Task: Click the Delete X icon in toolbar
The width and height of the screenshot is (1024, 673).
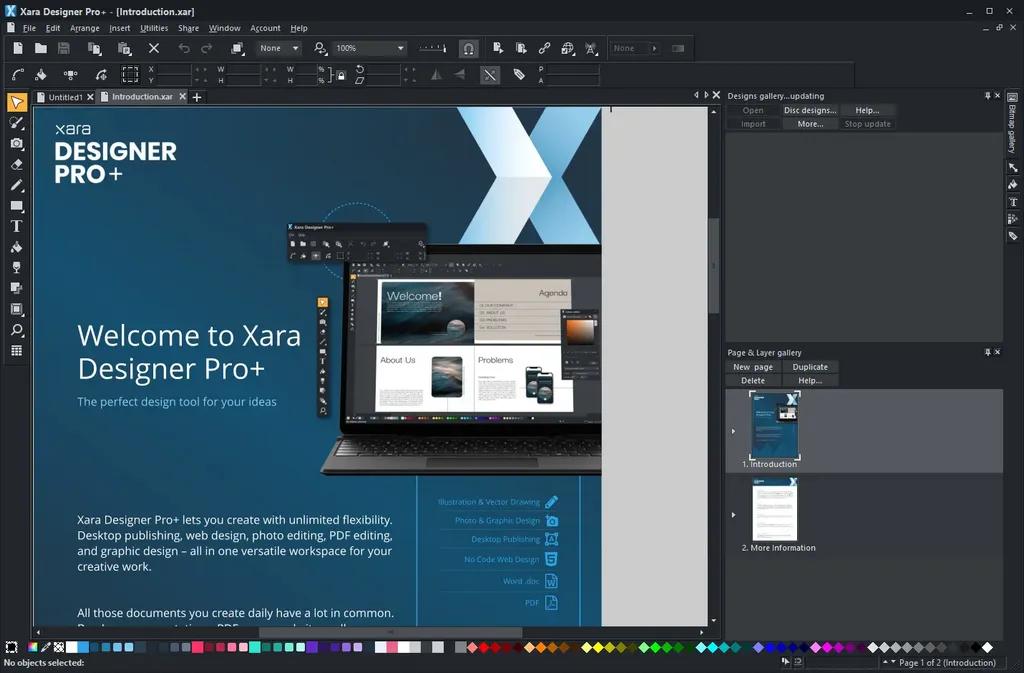Action: point(153,48)
